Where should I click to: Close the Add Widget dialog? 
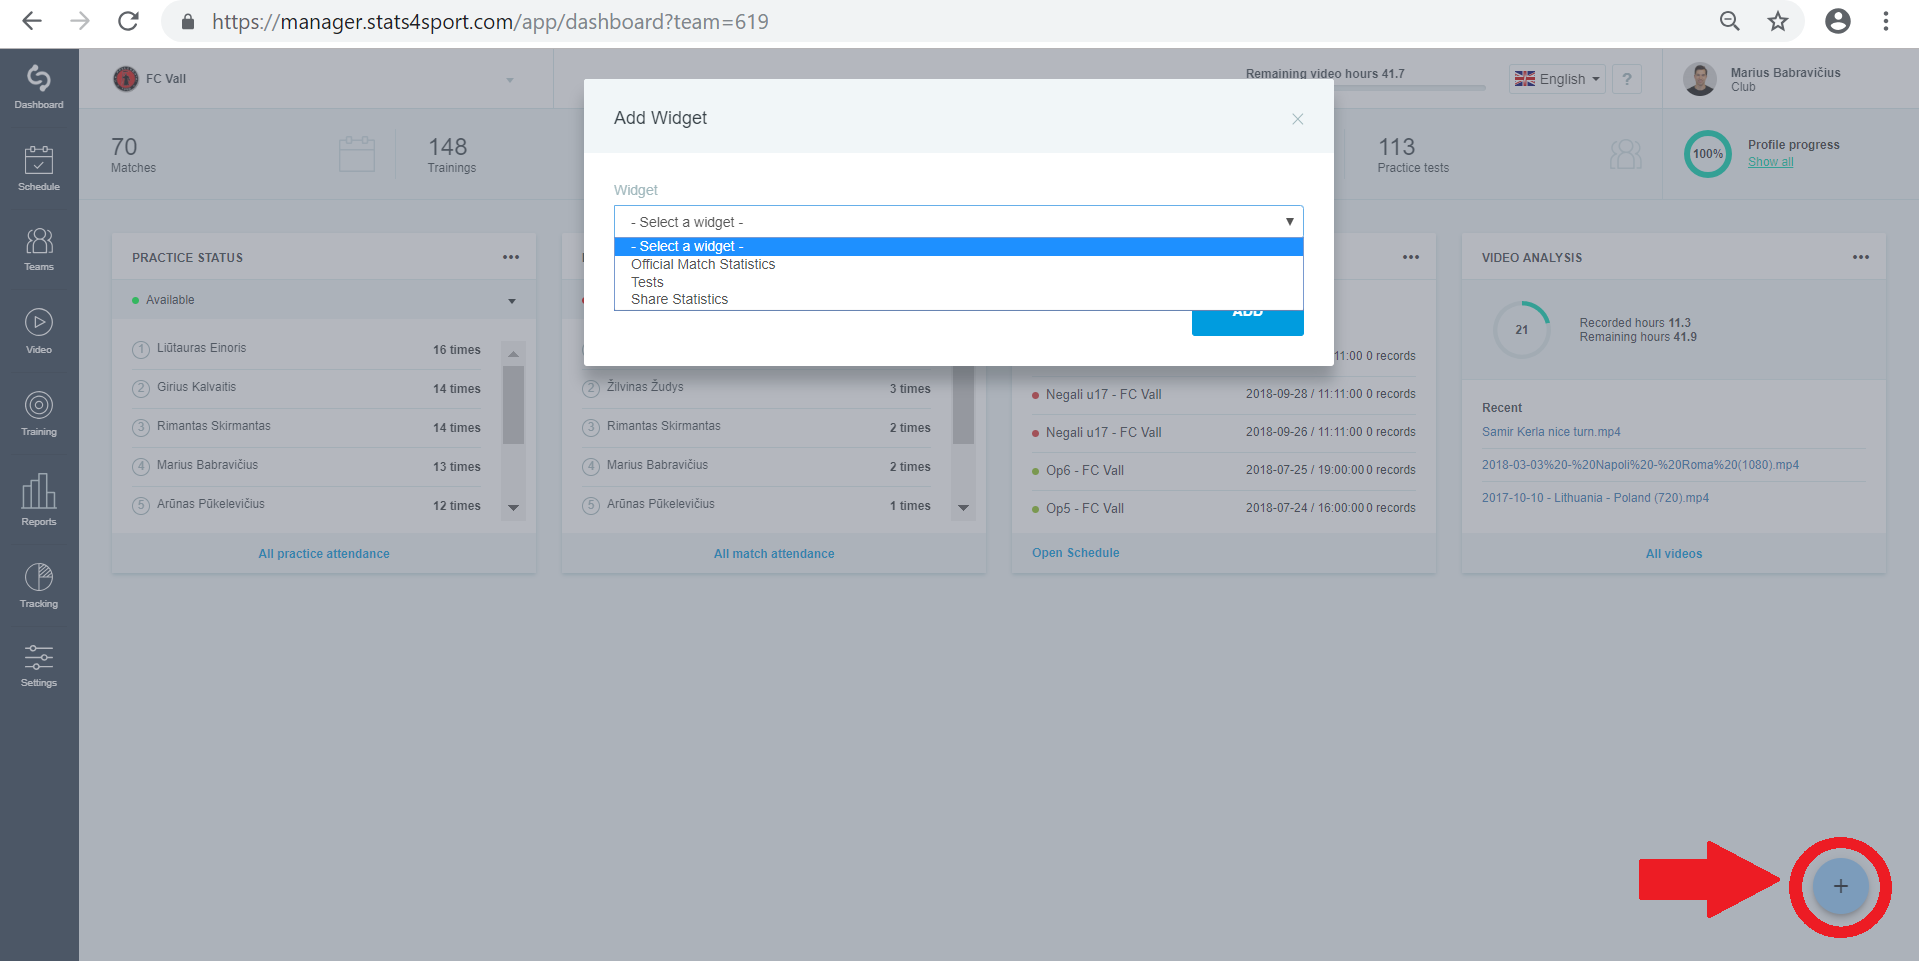[x=1297, y=119]
